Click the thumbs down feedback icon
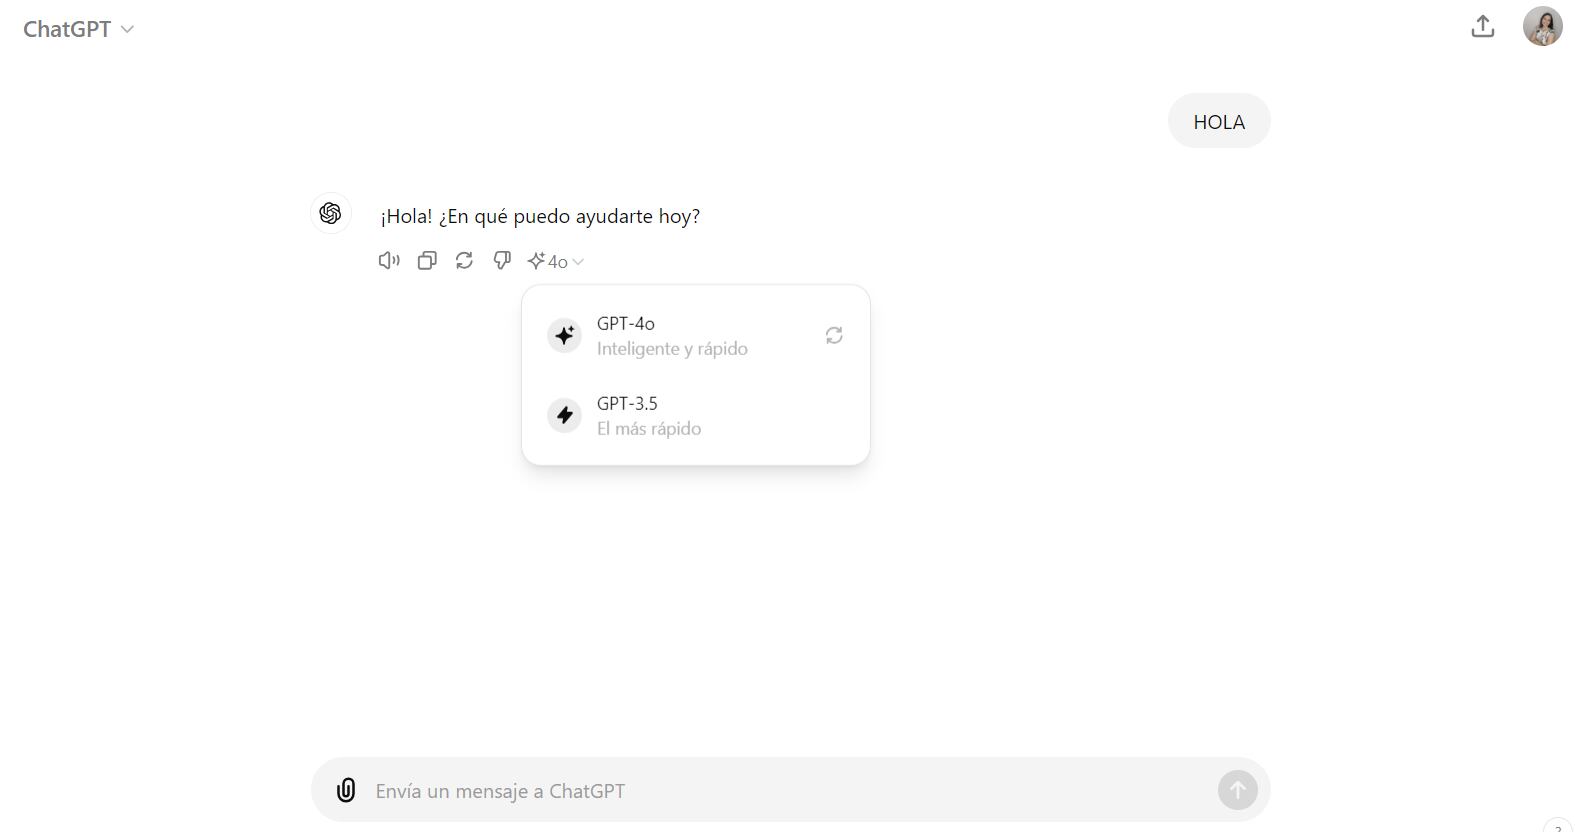Screen dimensions: 1575x832 point(502,261)
